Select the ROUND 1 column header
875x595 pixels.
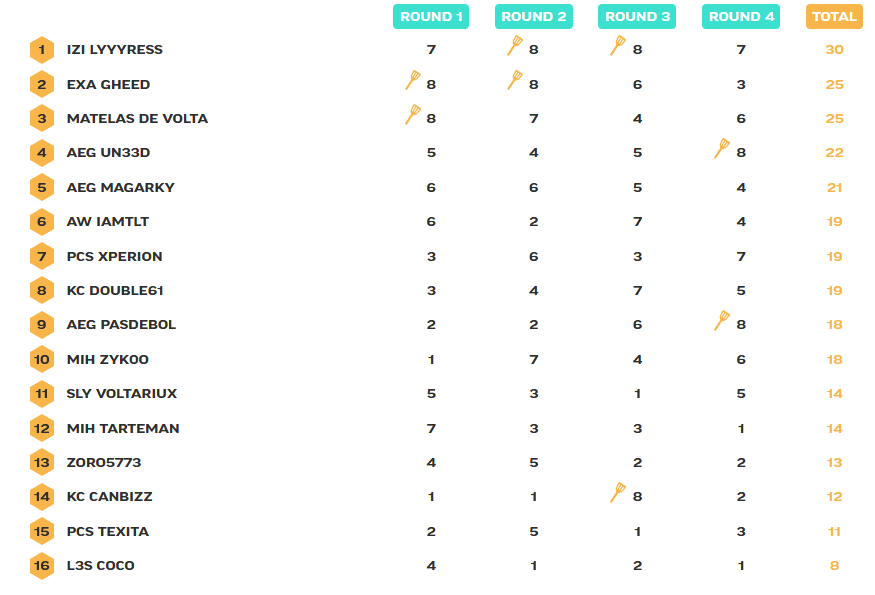click(431, 16)
